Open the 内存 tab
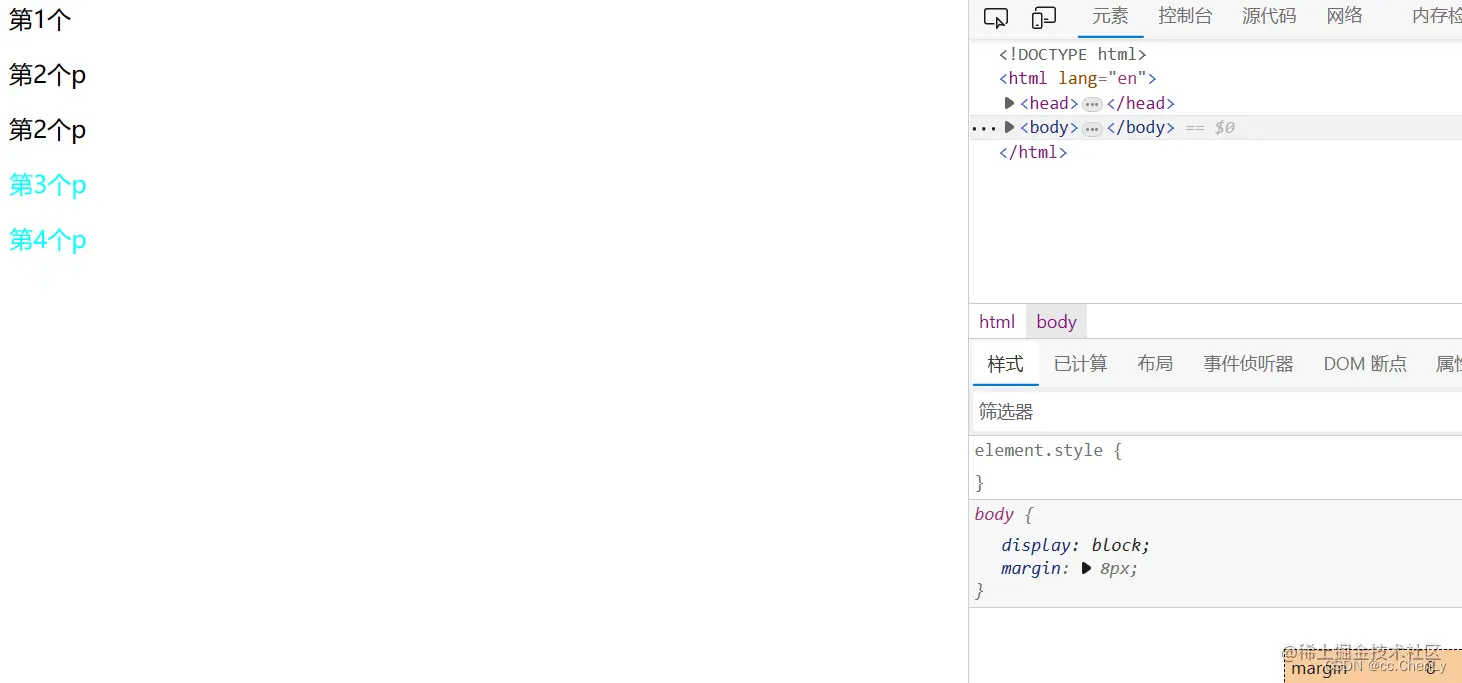The image size is (1462, 683). click(1437, 16)
